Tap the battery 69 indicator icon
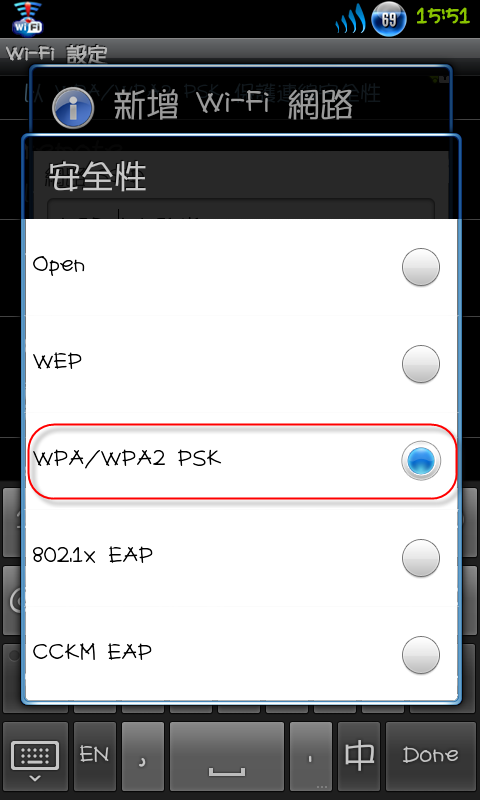 (389, 19)
